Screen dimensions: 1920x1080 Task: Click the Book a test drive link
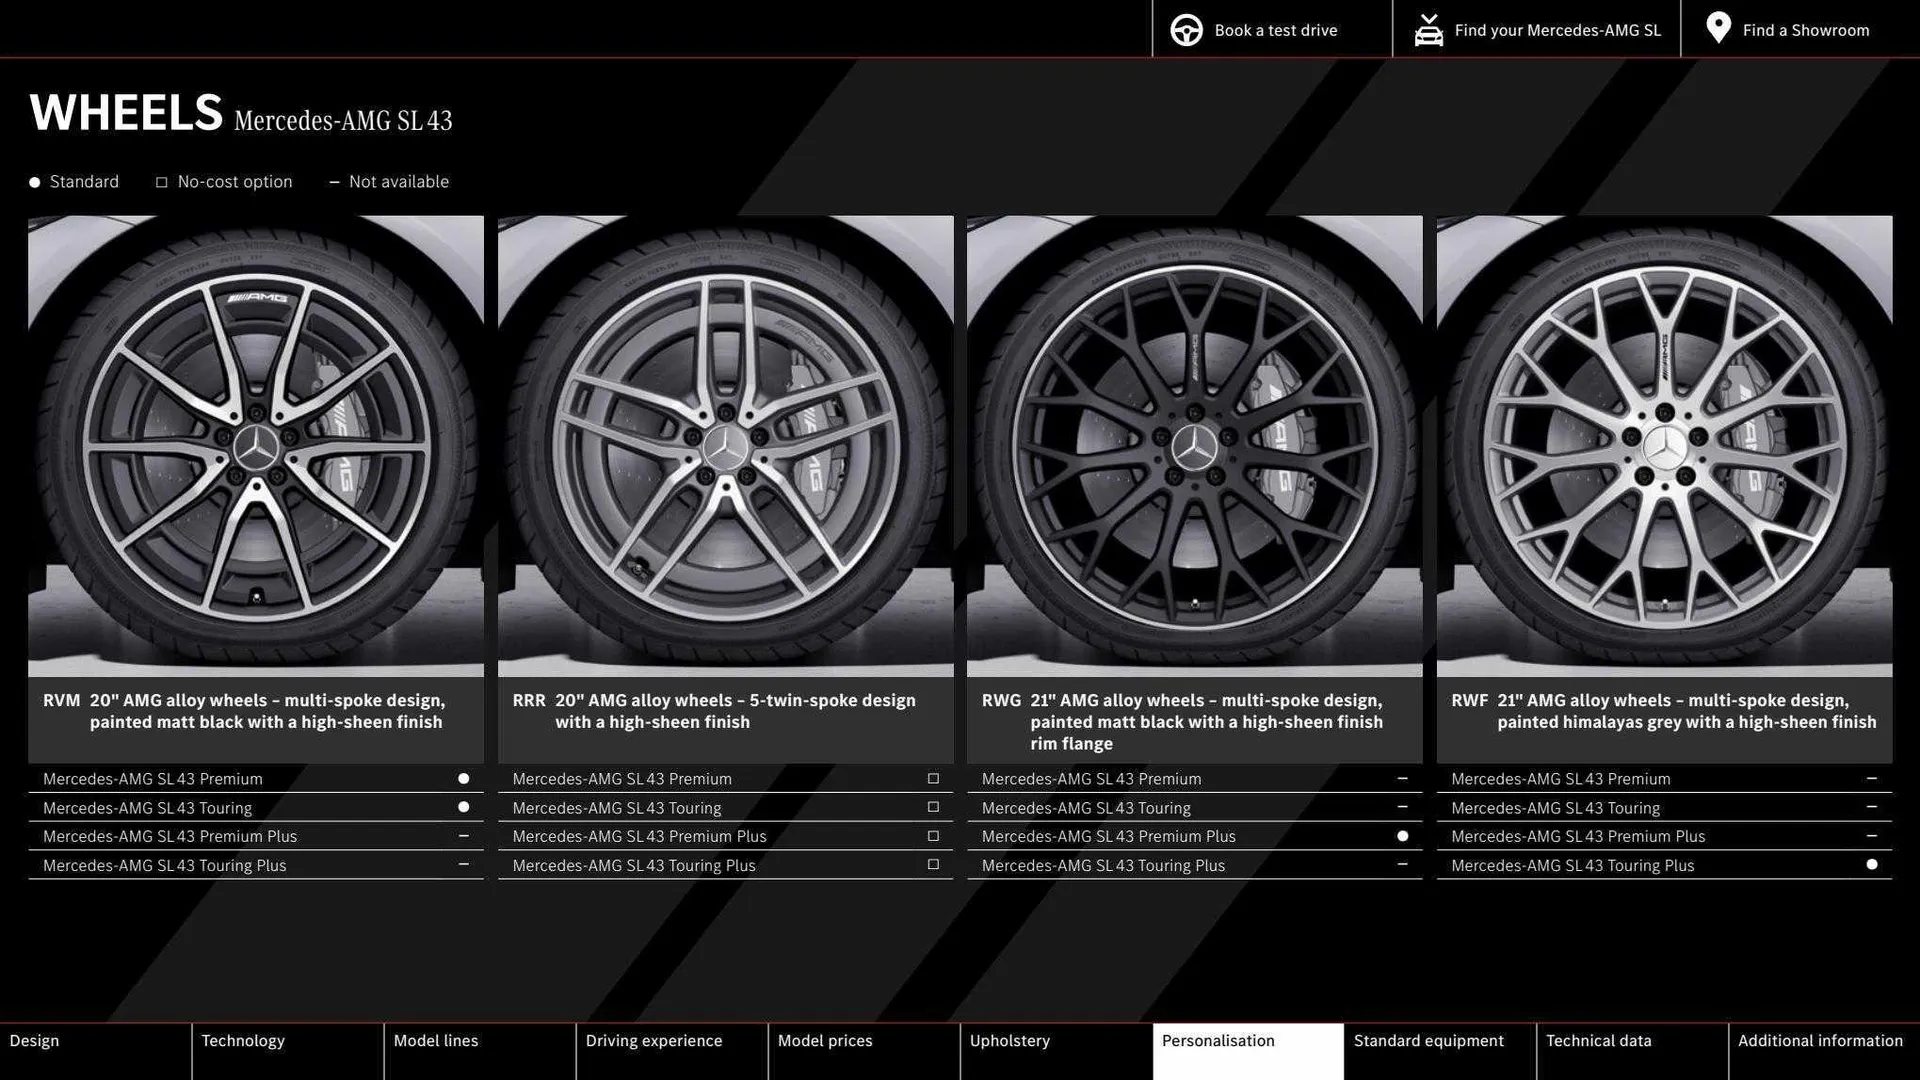pyautogui.click(x=1275, y=29)
